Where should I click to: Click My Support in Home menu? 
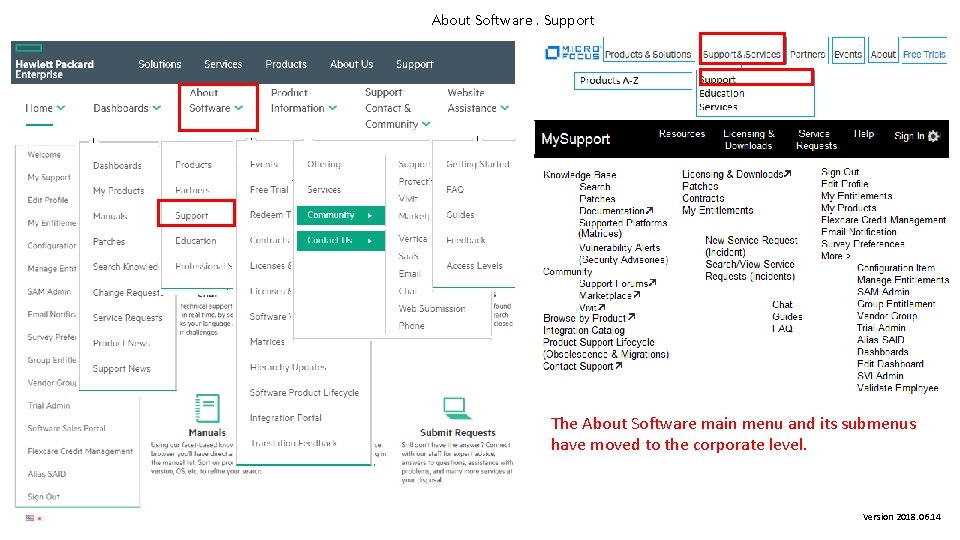49,177
